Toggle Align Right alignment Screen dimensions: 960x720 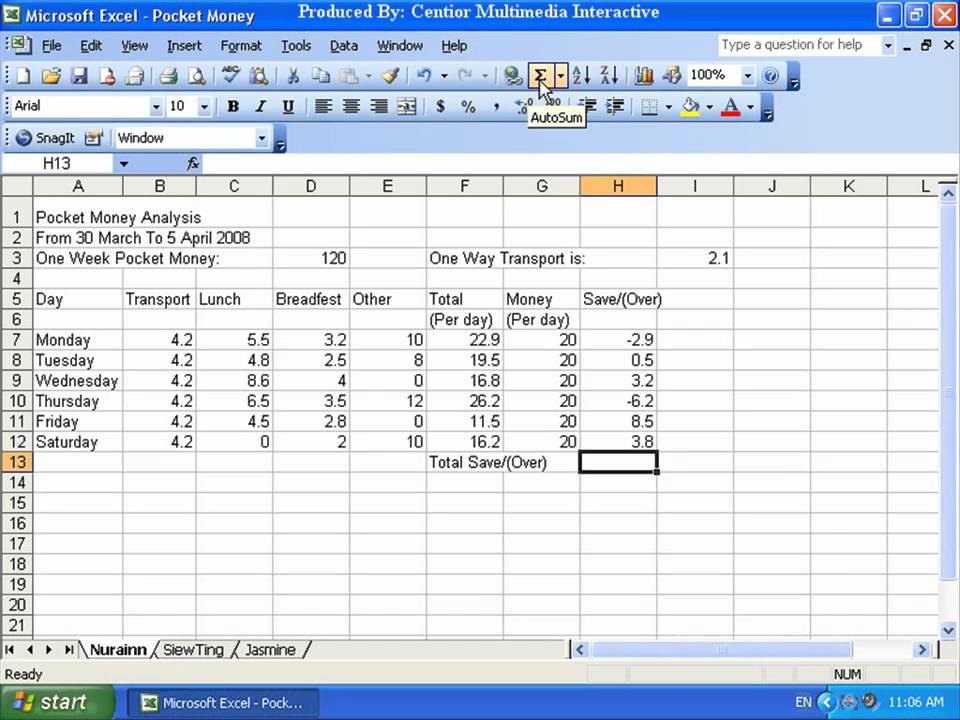[x=379, y=107]
